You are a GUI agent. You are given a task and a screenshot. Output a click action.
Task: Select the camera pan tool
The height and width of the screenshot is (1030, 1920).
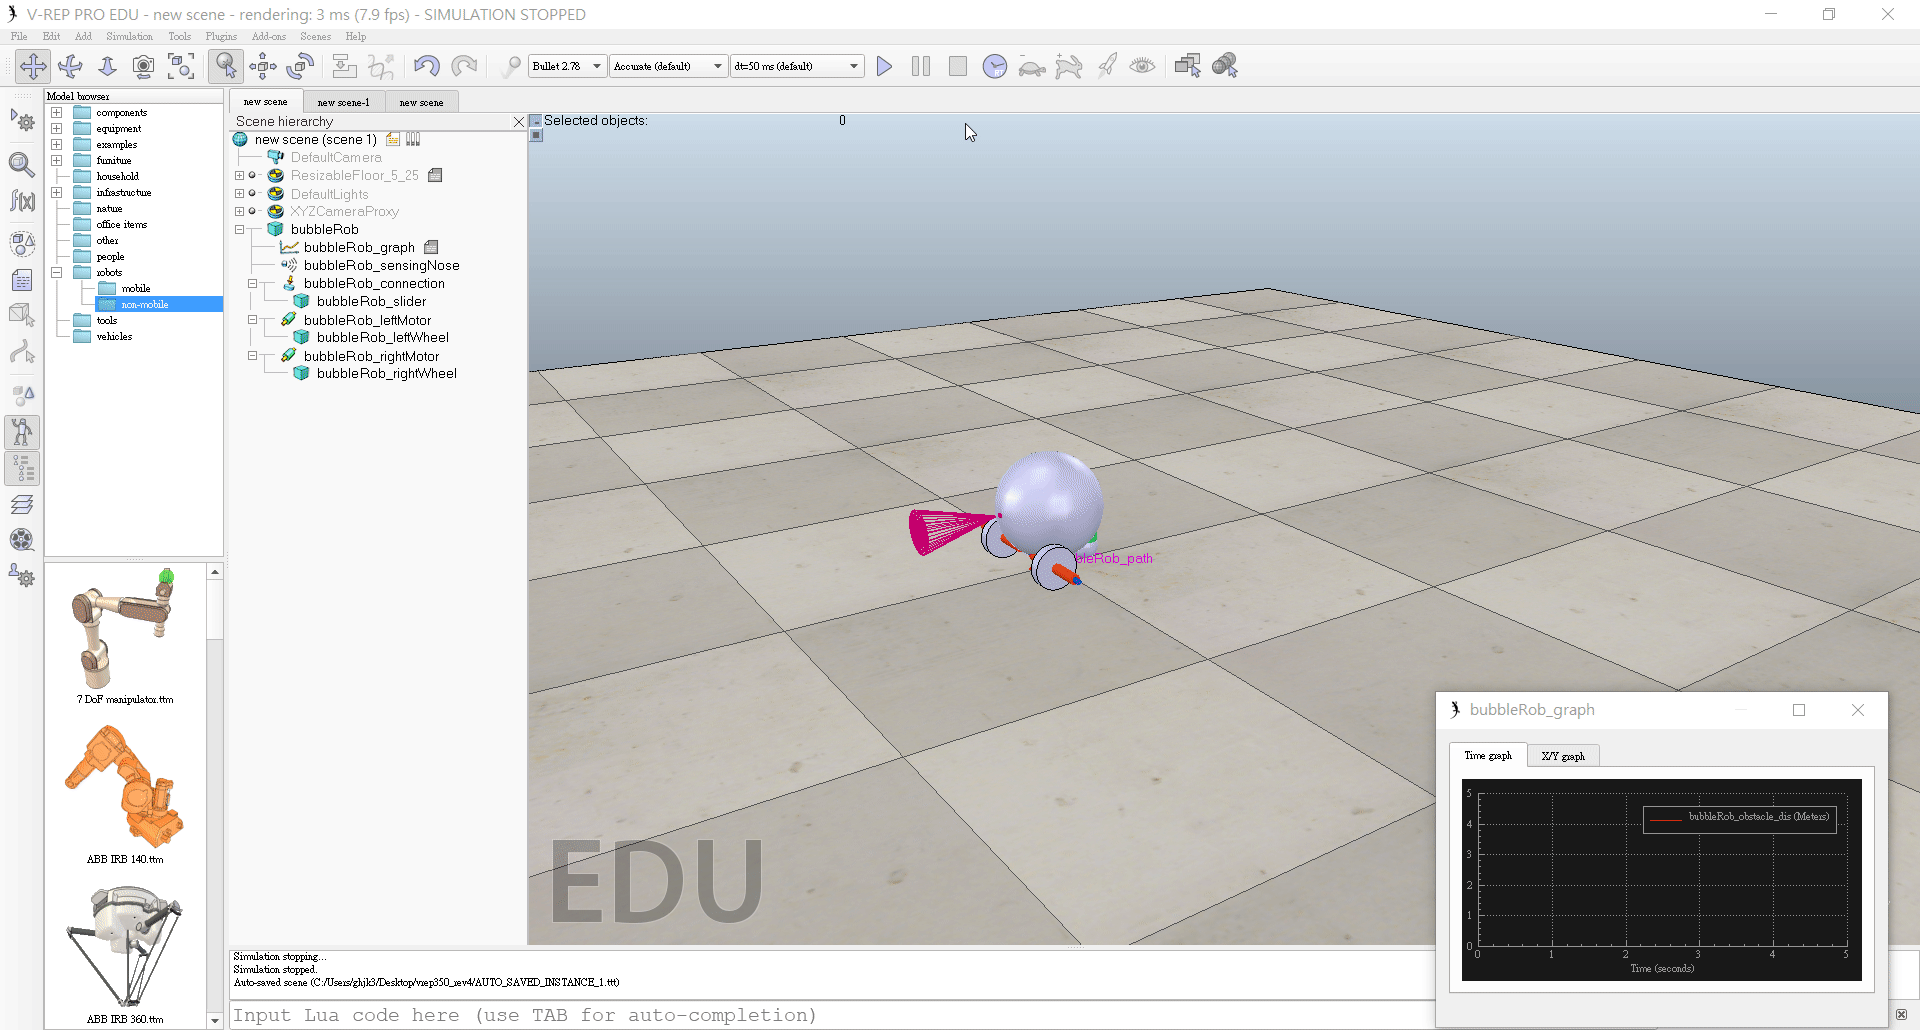(33, 67)
